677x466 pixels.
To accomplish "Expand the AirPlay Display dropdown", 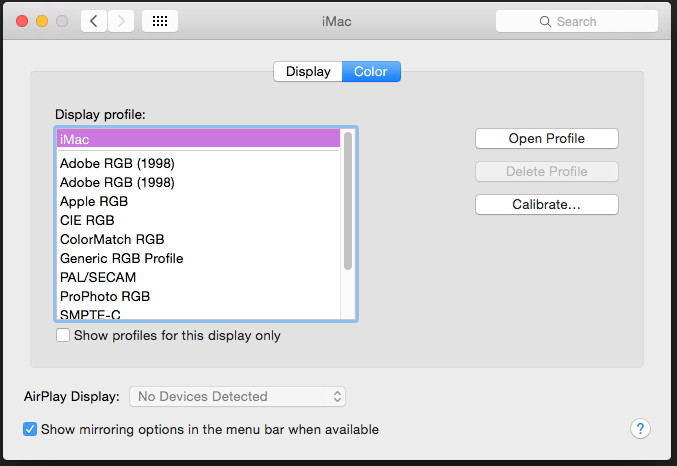I will click(x=238, y=396).
